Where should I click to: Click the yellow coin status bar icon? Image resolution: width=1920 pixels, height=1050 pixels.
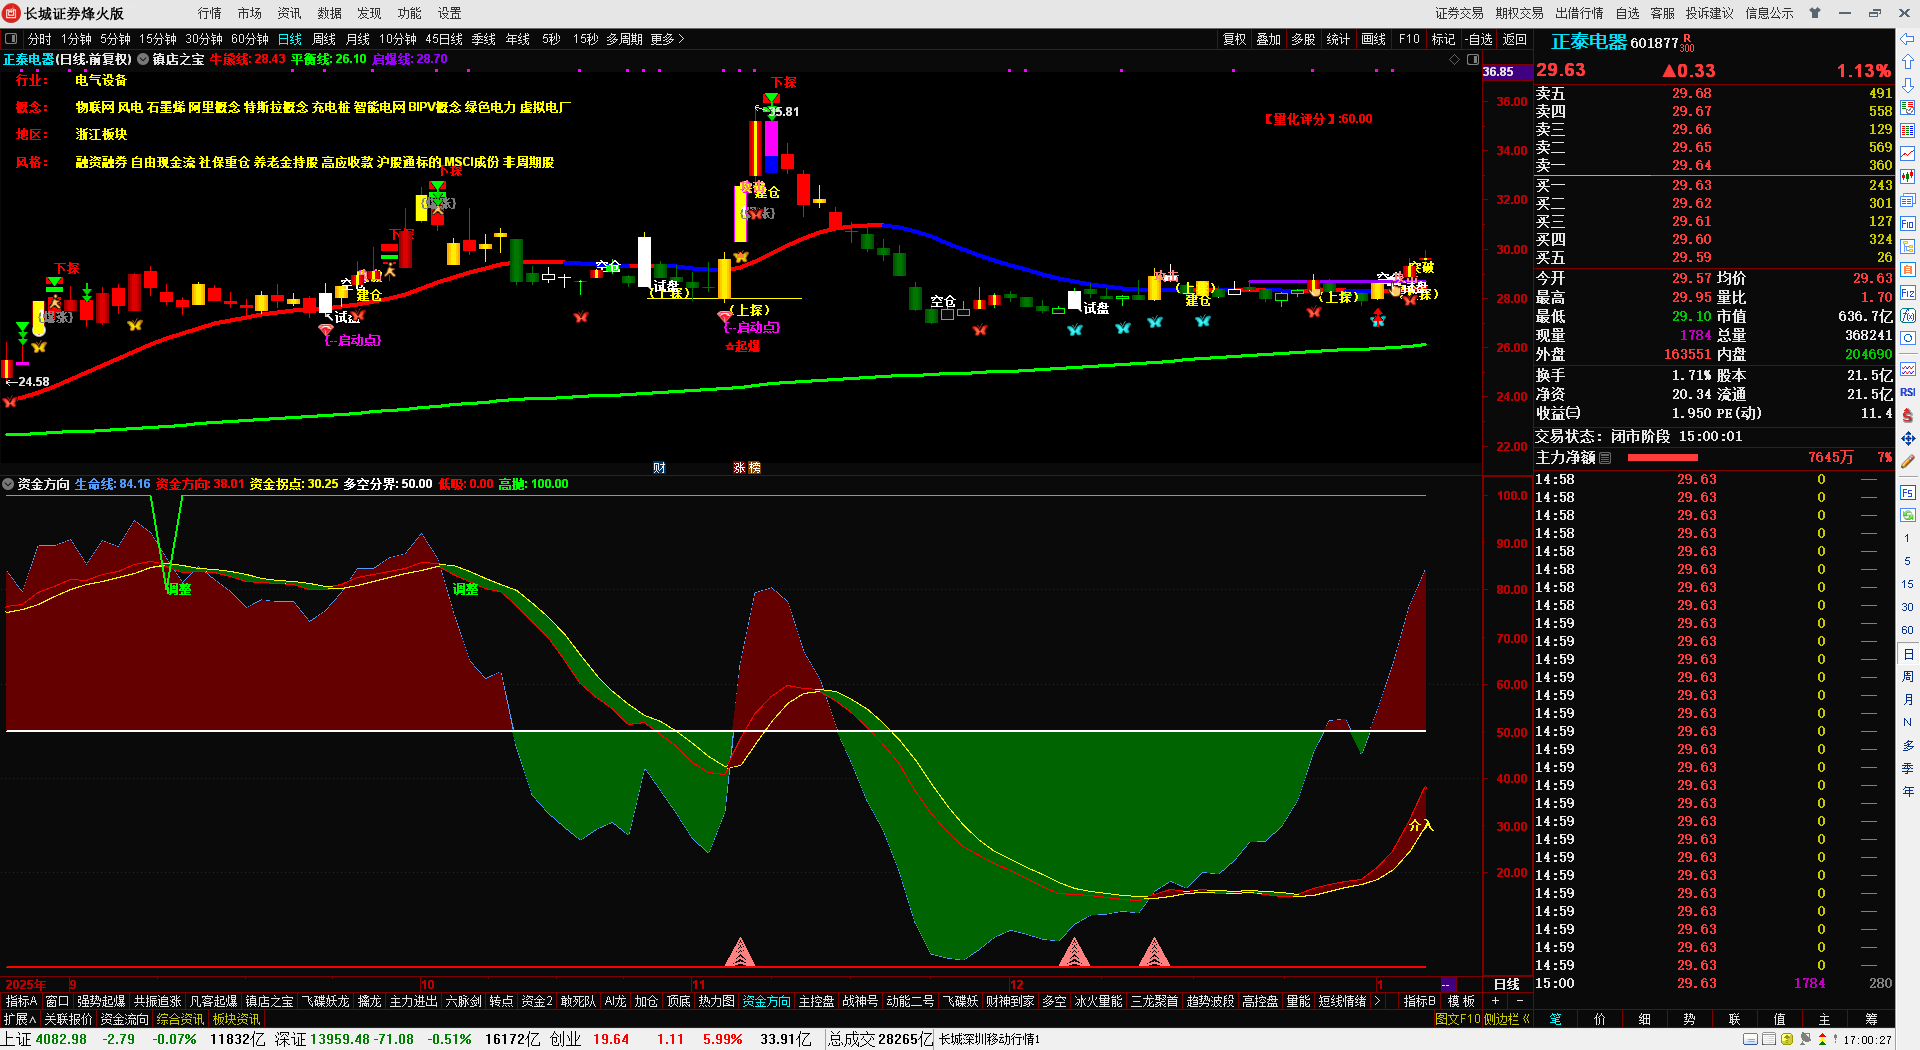click(1787, 1039)
